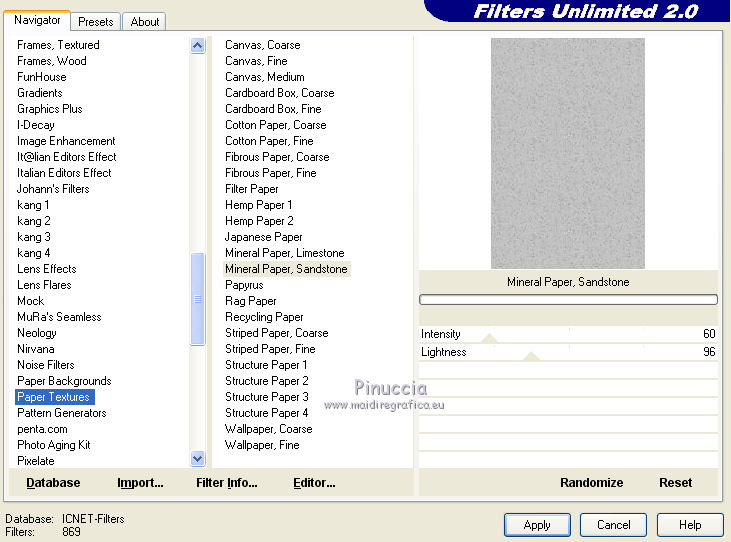Select the It@lian Editors Effect category

pyautogui.click(x=67, y=157)
